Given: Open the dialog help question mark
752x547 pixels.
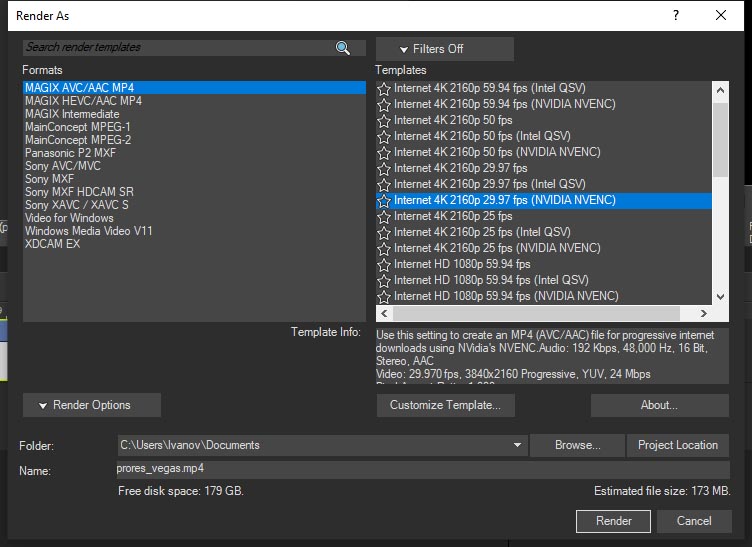Looking at the screenshot, I should [x=676, y=16].
